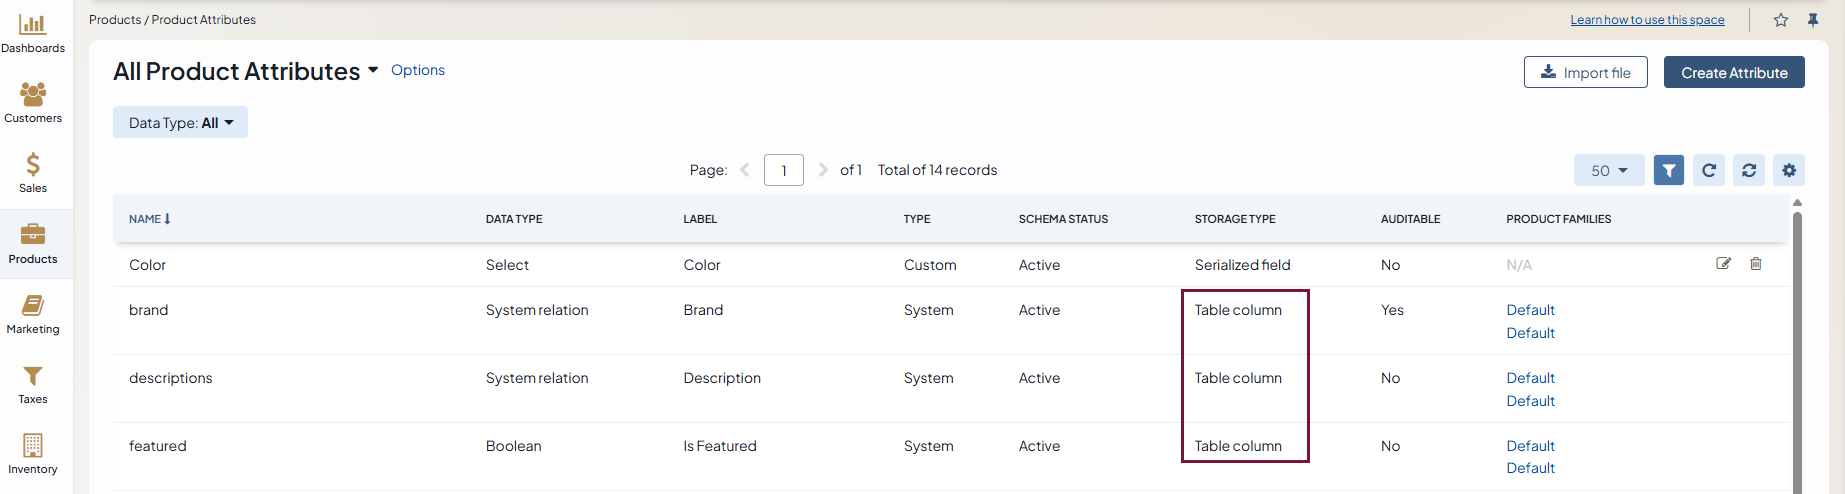Open Dashboards in the sidebar
Screen dimensions: 1845x494
pyautogui.click(x=33, y=34)
